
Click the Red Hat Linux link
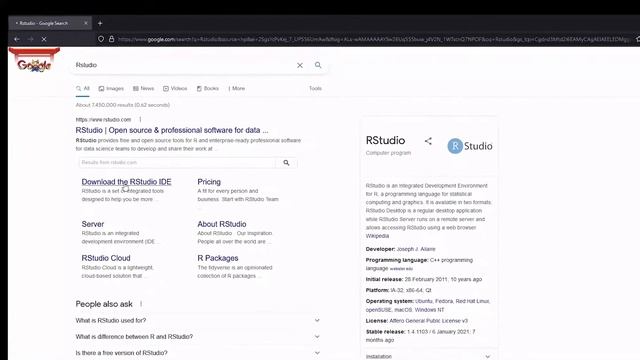coord(472,301)
